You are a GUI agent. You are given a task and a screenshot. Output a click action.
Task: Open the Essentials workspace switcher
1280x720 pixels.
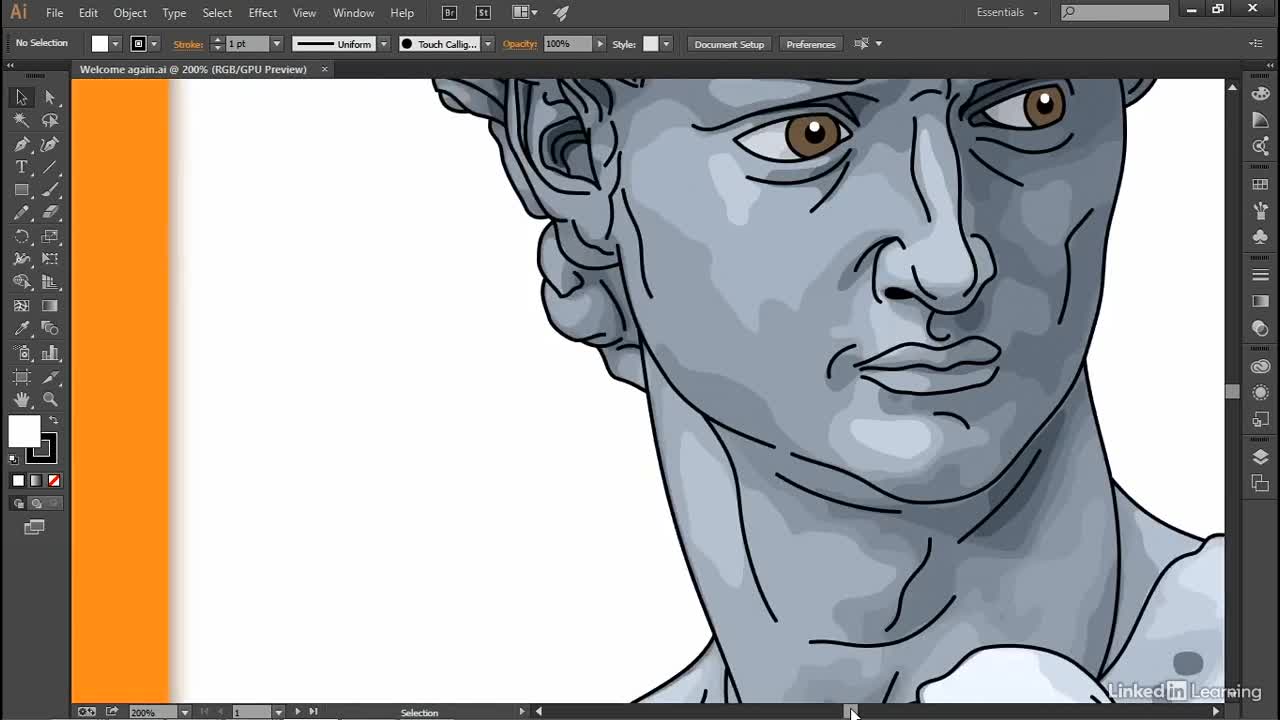[x=1007, y=13]
